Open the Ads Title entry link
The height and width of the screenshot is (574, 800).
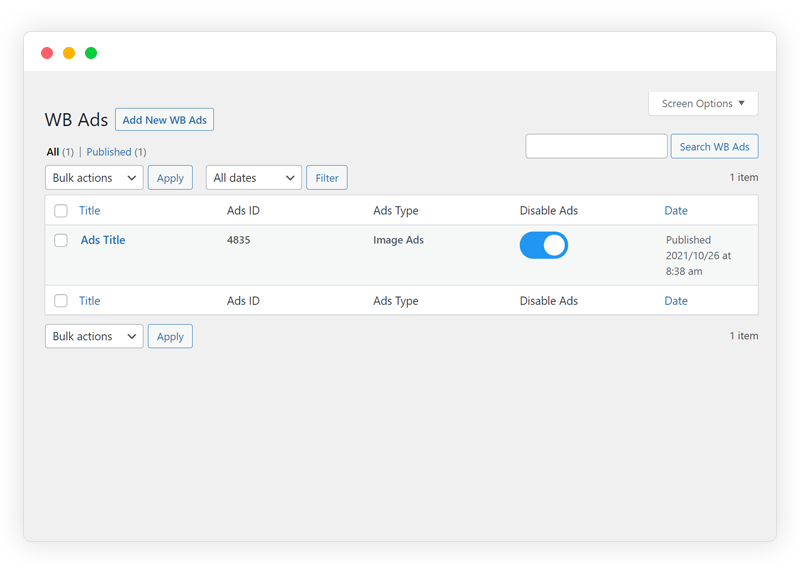[x=103, y=240]
